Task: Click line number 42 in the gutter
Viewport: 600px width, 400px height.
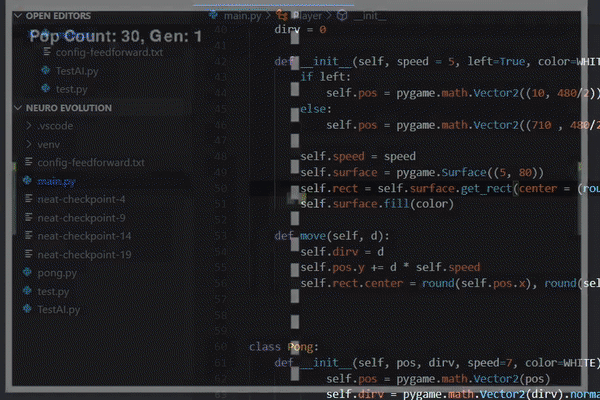Action: tap(221, 62)
